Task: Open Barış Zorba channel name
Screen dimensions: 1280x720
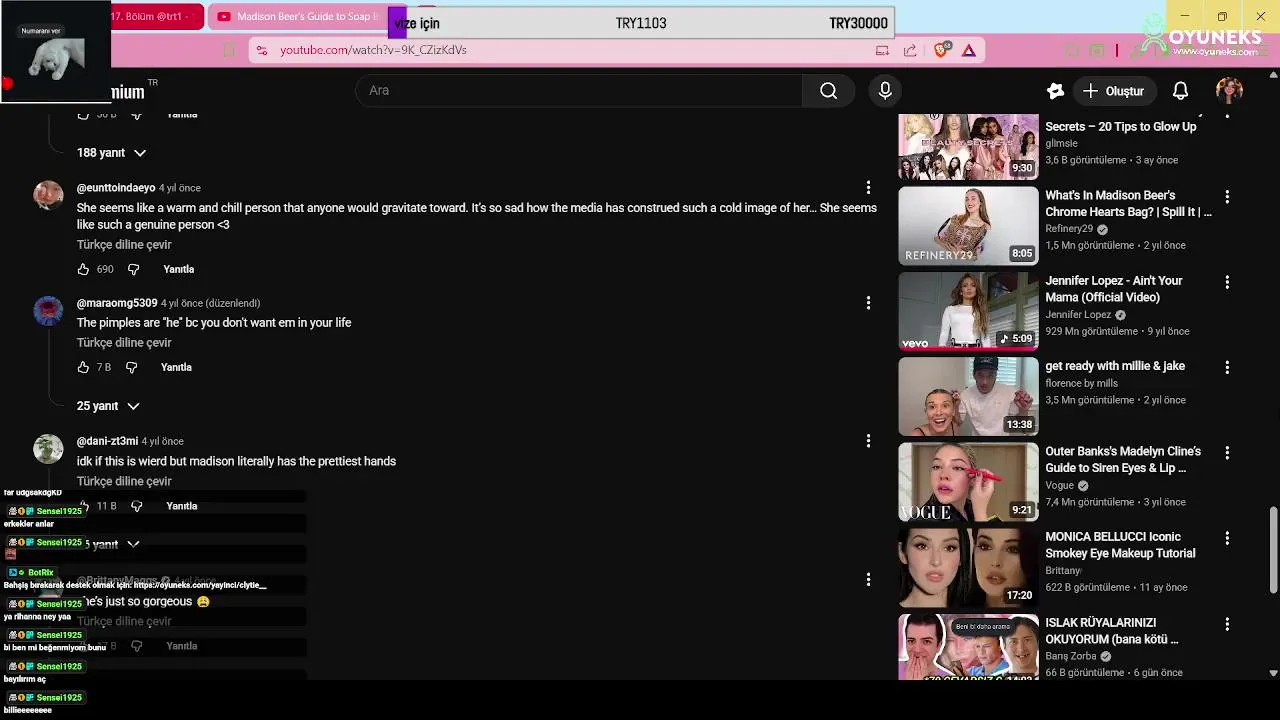Action: click(x=1071, y=656)
